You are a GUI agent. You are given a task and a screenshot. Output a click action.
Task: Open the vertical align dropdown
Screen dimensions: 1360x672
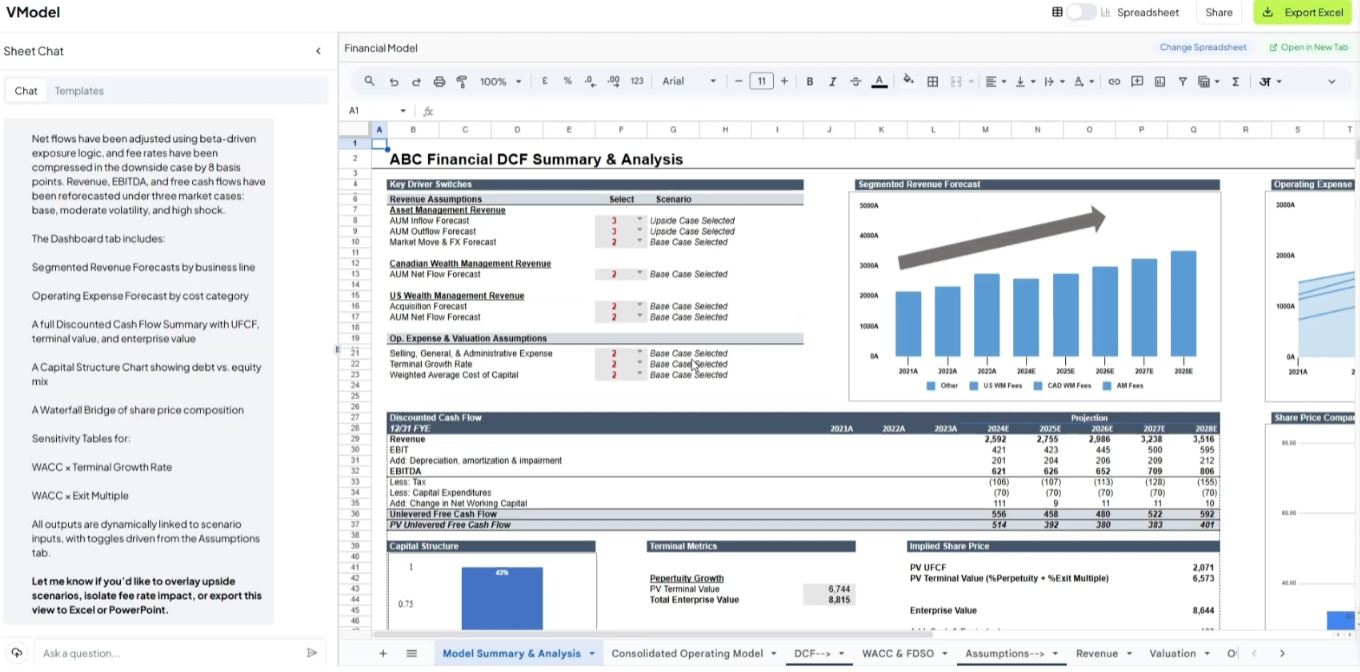(x=1025, y=82)
